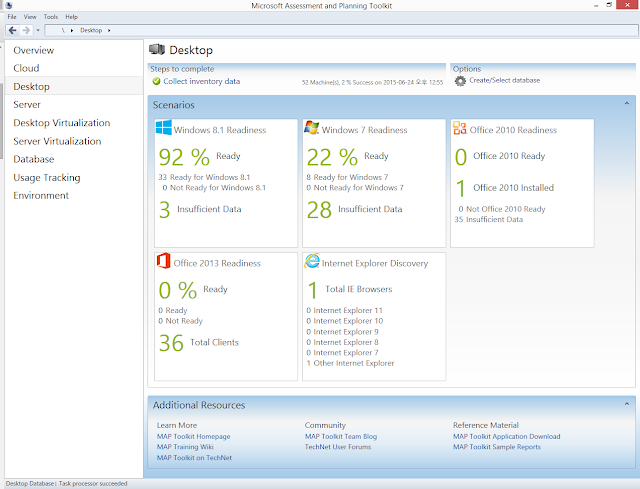
Task: Open MAP Training Wiki link
Action: coord(185,447)
